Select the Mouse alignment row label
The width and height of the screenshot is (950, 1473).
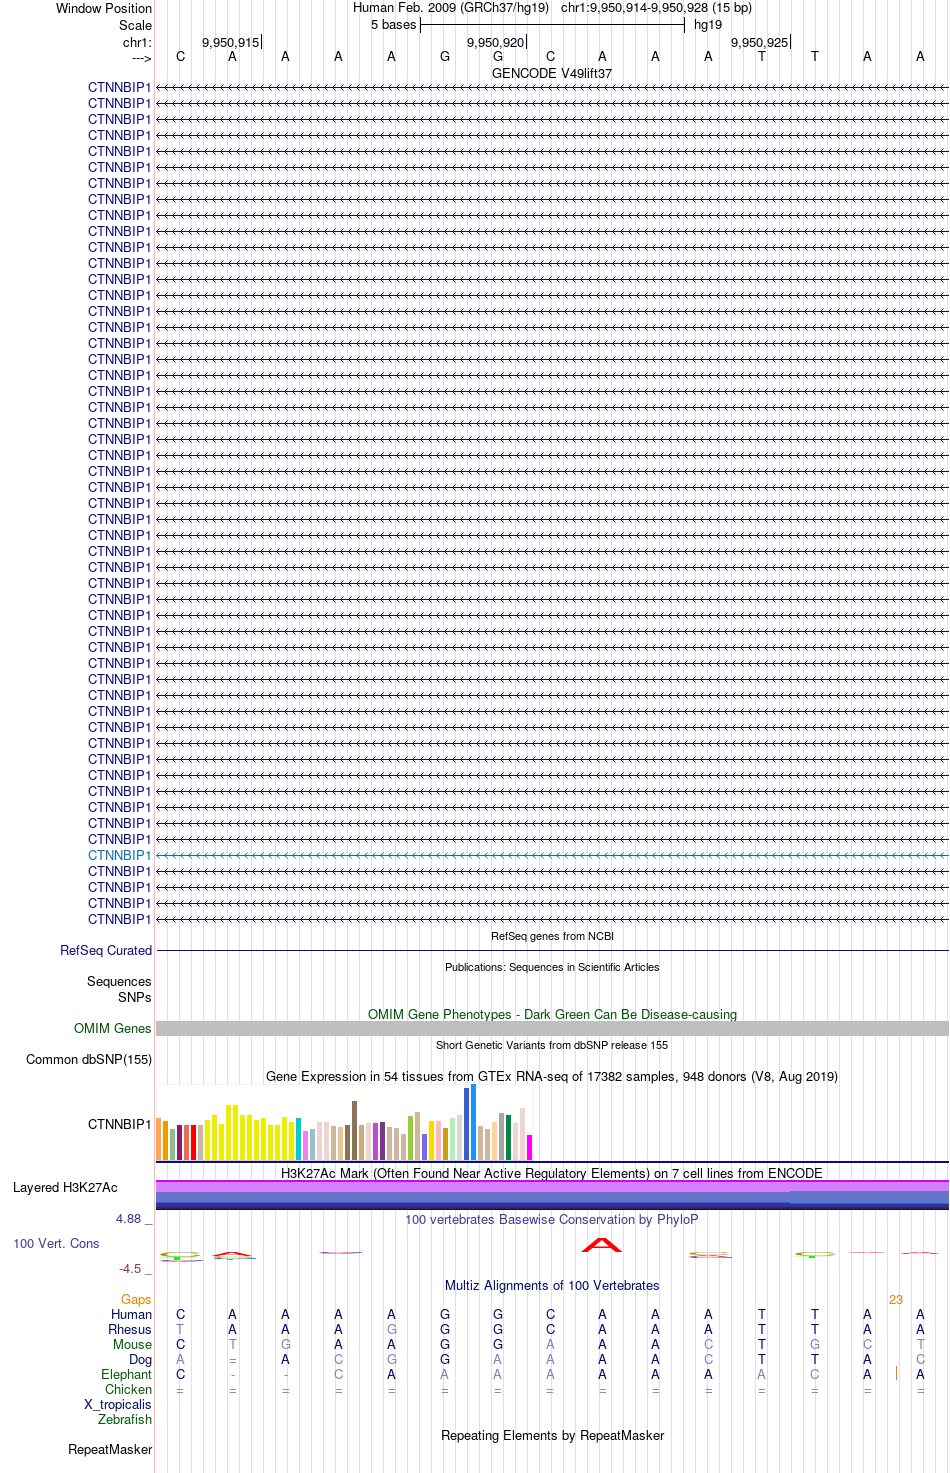133,1344
